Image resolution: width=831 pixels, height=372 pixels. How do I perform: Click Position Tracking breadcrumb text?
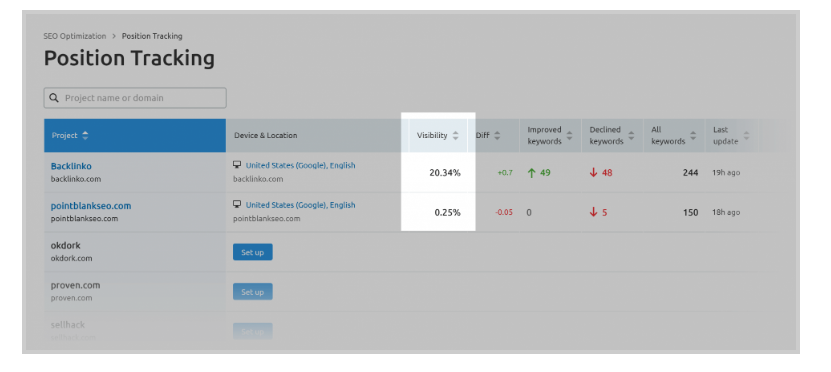click(x=152, y=36)
